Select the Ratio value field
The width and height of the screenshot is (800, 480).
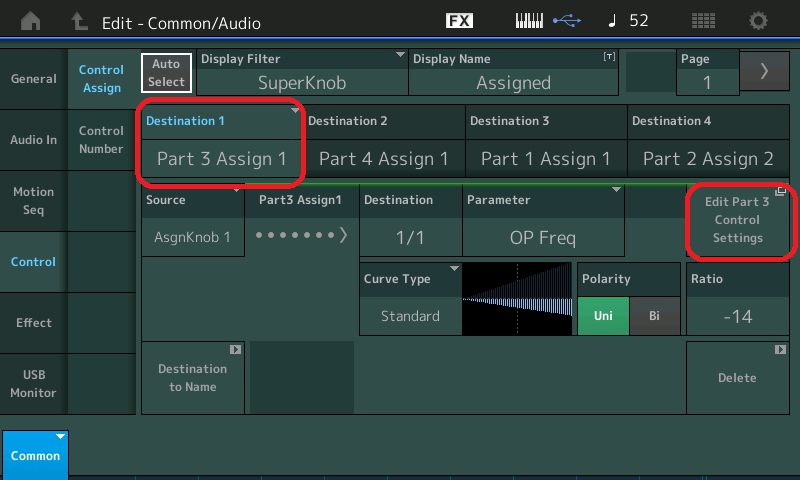[736, 316]
